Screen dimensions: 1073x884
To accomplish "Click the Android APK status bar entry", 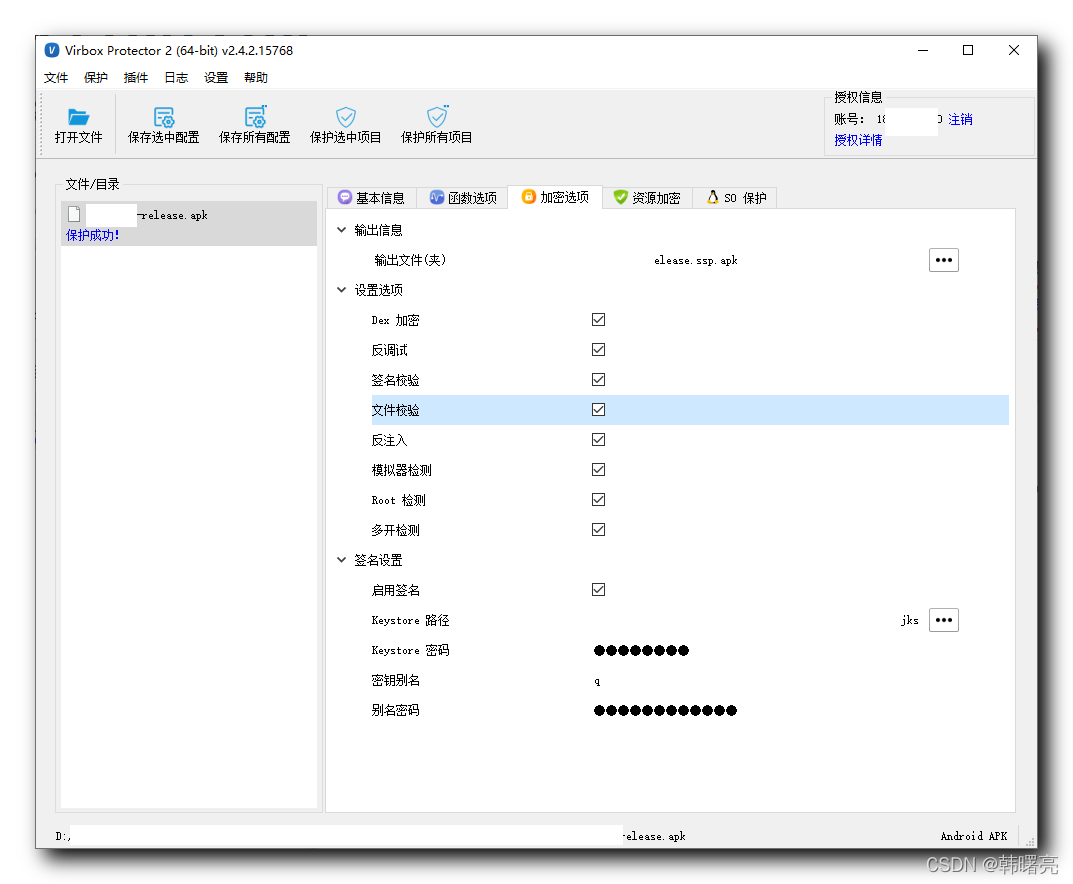I will [x=973, y=836].
